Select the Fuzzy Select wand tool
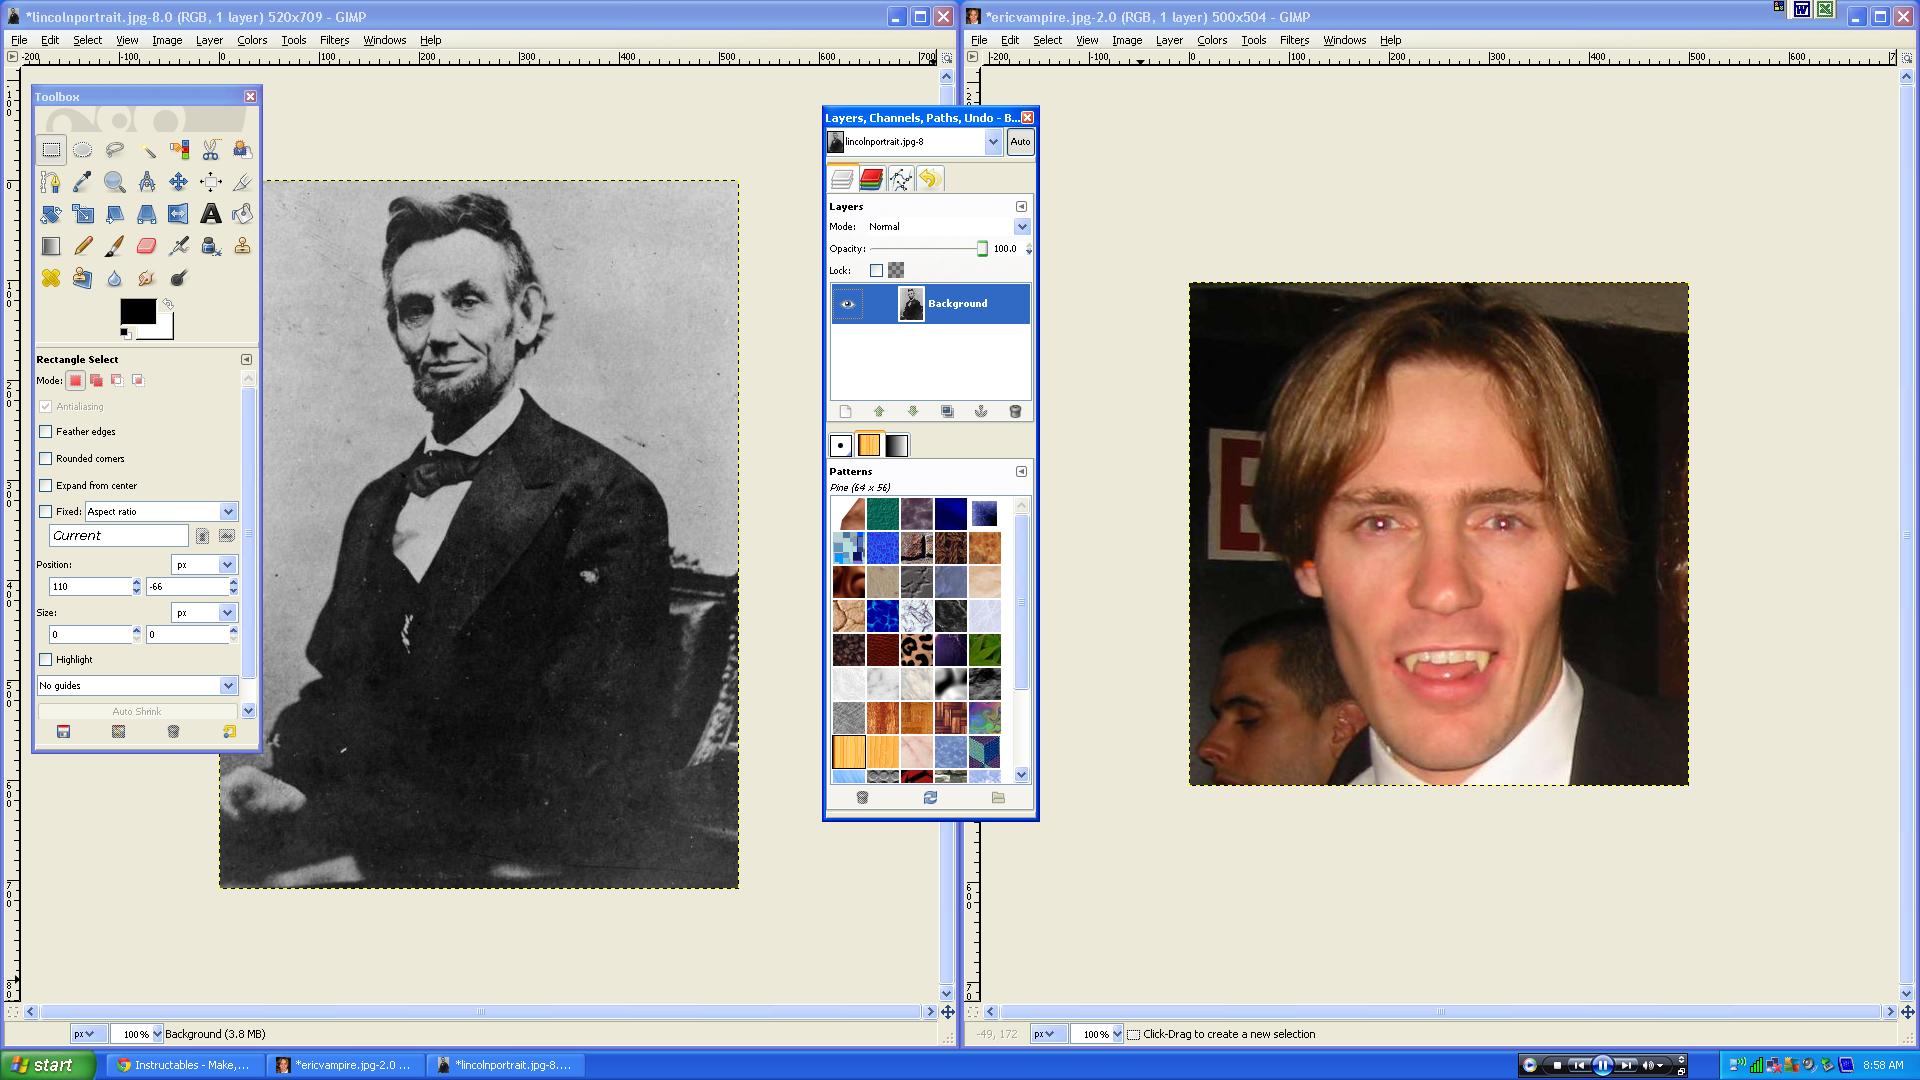 [x=147, y=150]
